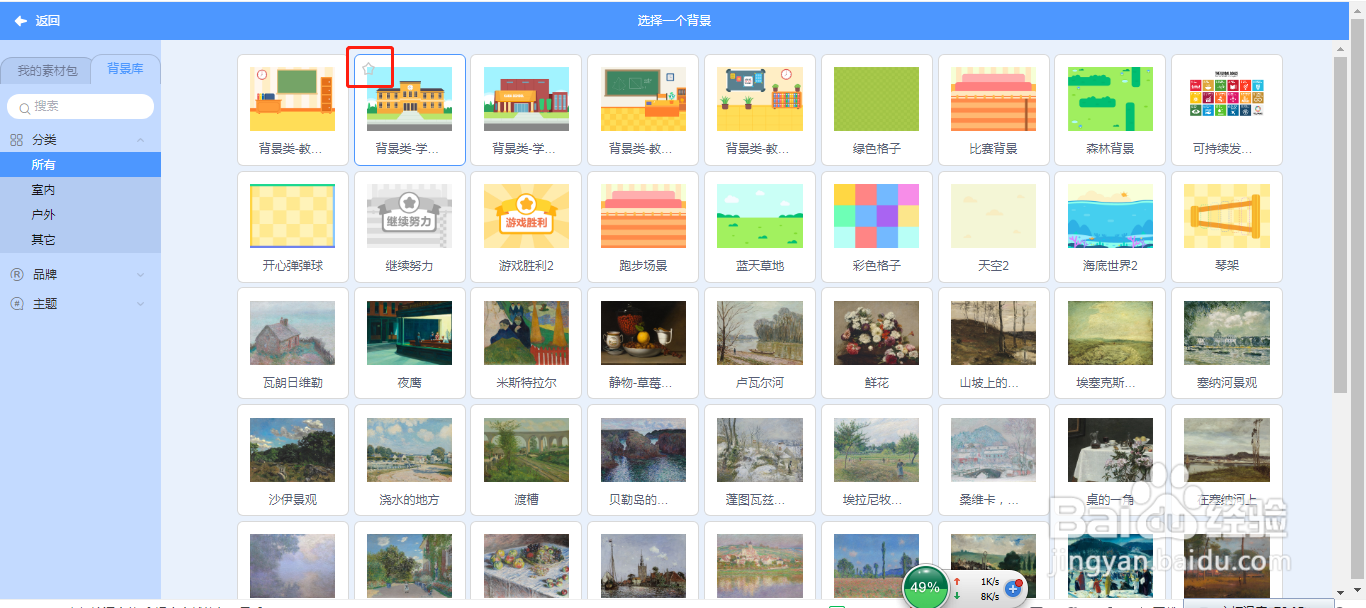Switch to the 我的素材包 tab

[x=47, y=71]
